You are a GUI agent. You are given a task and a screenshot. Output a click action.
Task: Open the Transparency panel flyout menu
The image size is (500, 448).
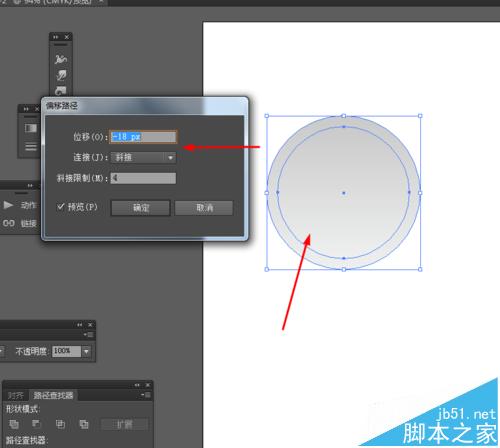pyautogui.click(x=89, y=334)
